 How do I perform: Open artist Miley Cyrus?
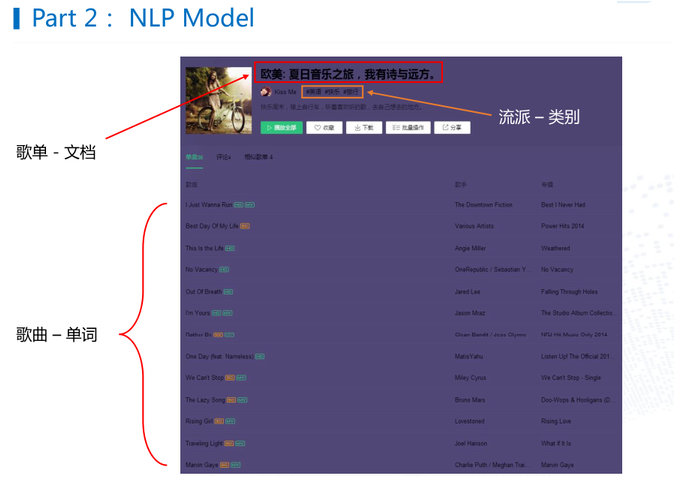tap(470, 378)
